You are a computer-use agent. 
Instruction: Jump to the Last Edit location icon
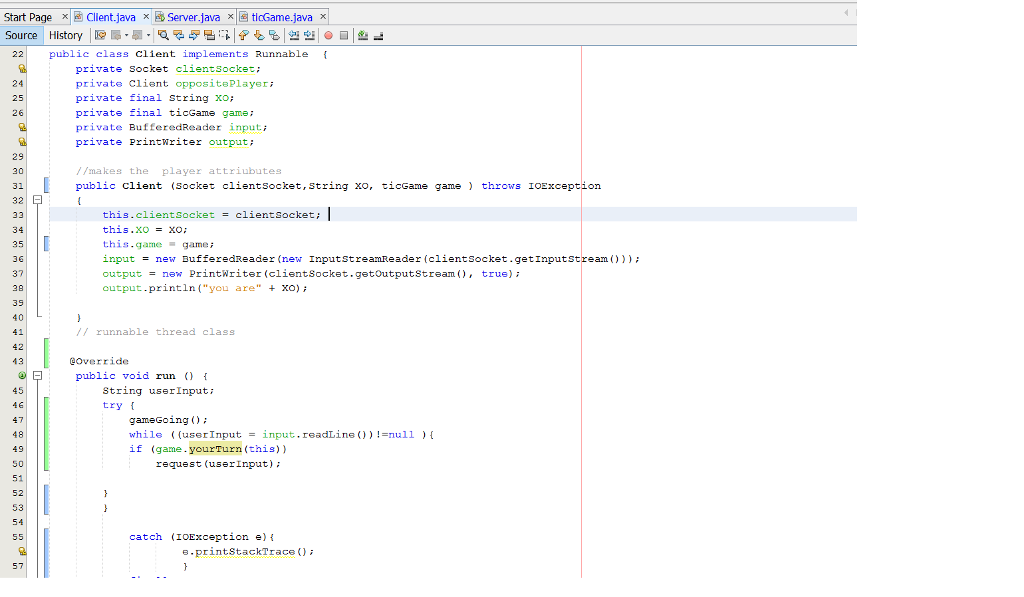tap(101, 35)
